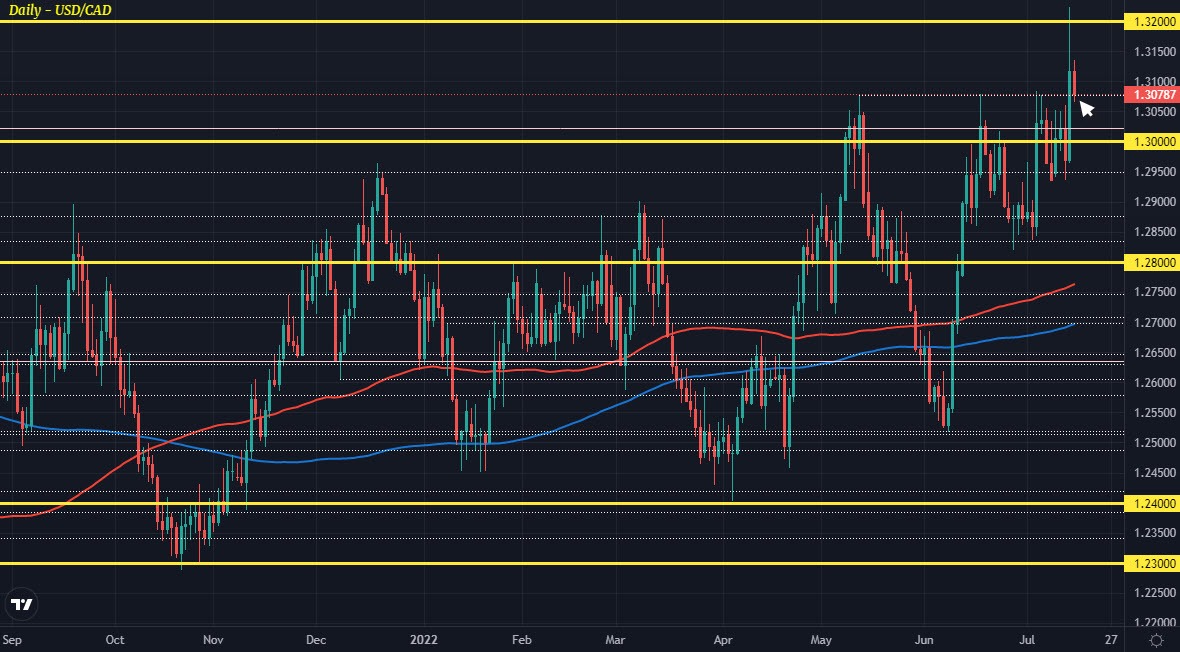Screen dimensions: 1180x652
Task: Open the USD/CAD symbol in the chart title
Action: coord(85,10)
